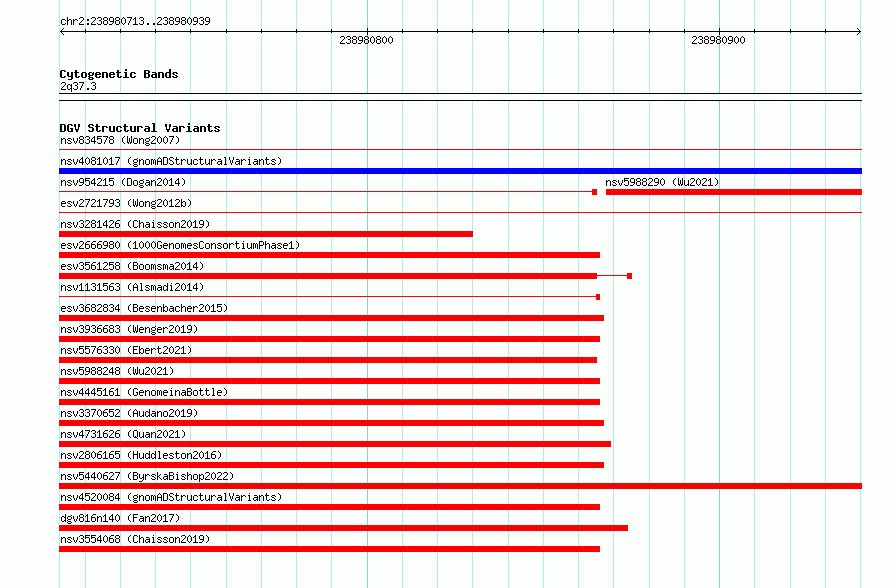Image resolution: width=890 pixels, height=588 pixels.
Task: Click the nsv5988248 (Wu2021) label
Action: click(x=117, y=371)
